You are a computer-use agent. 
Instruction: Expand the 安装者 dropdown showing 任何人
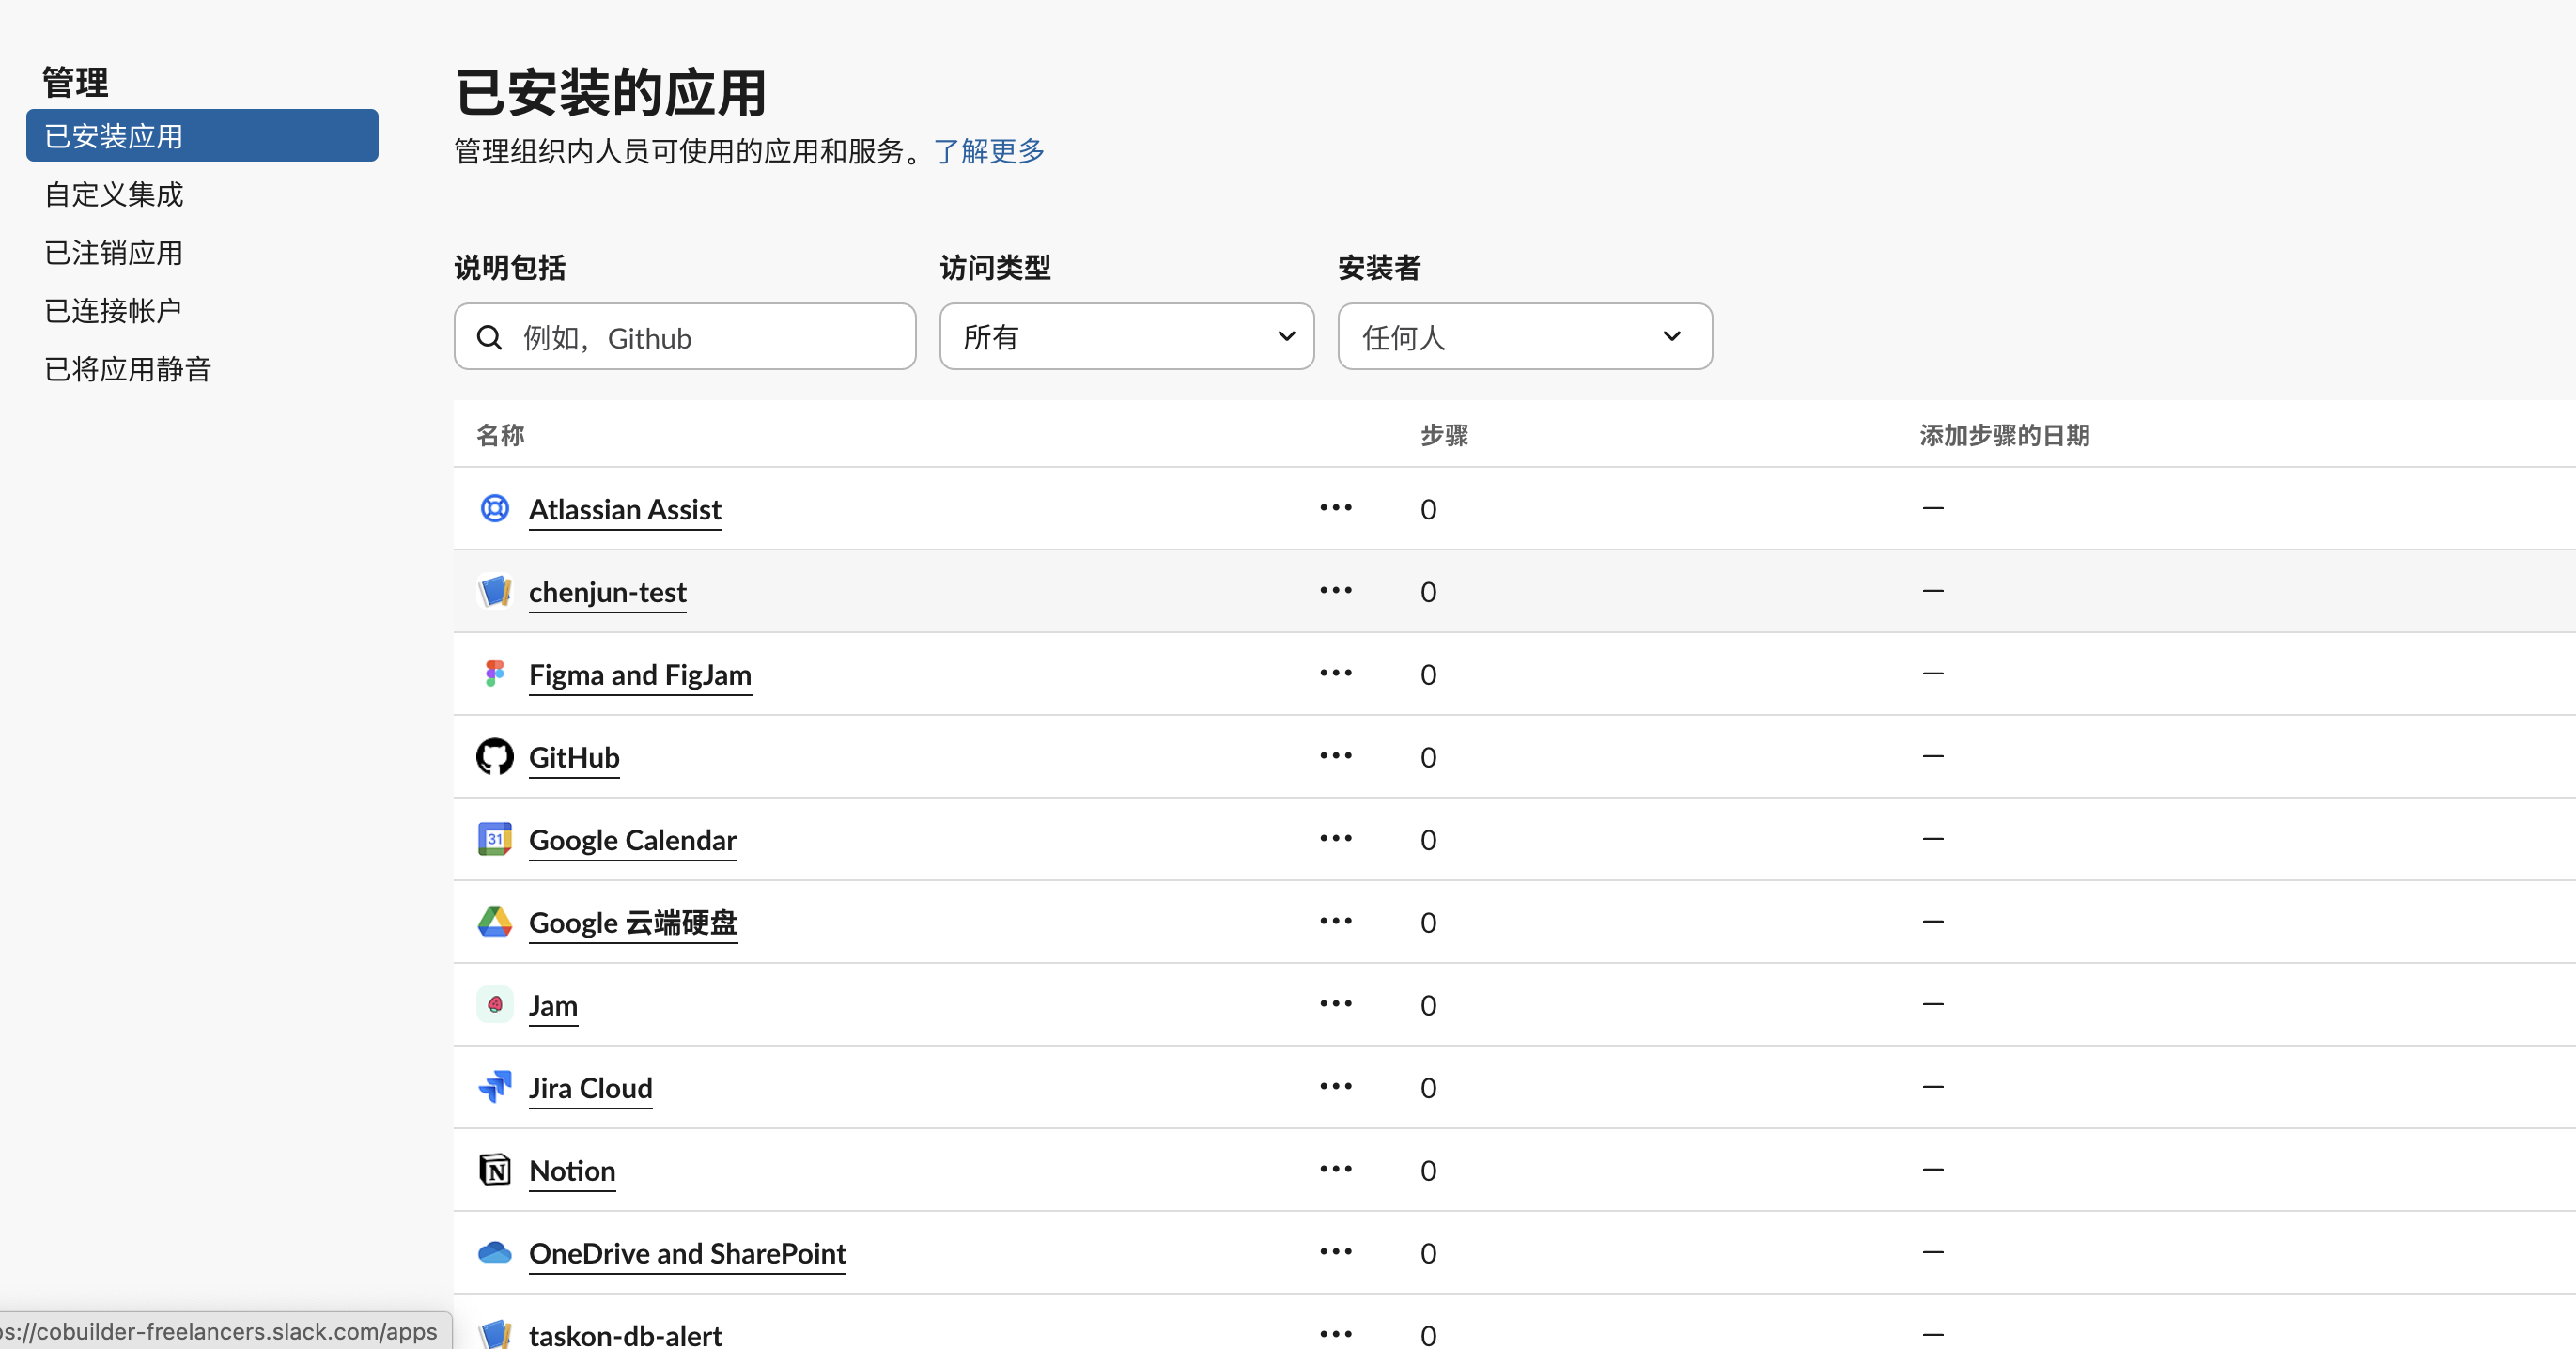(x=1524, y=336)
